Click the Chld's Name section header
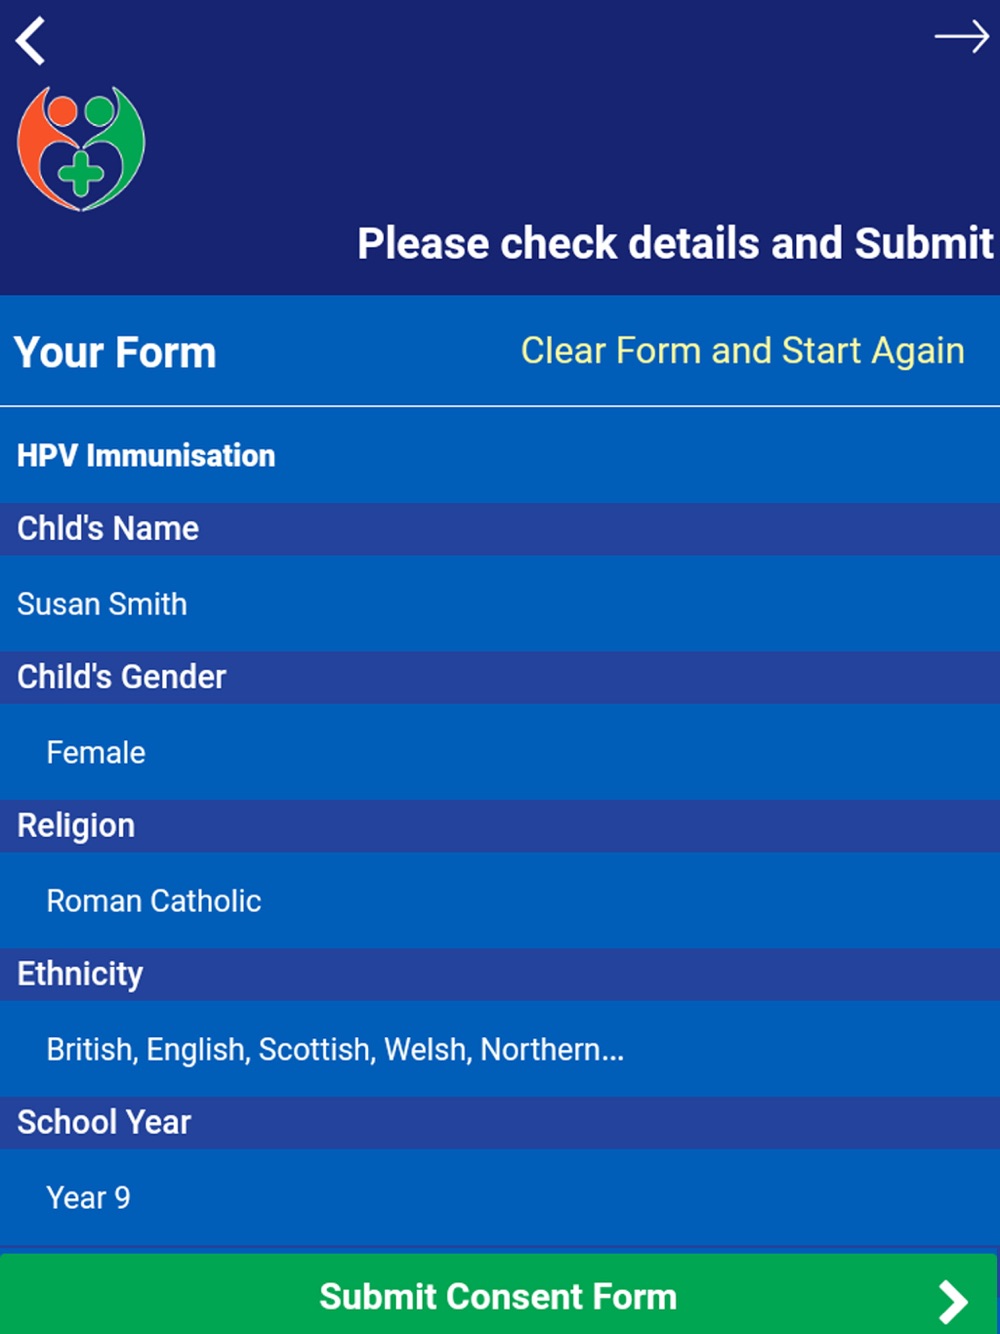 click(108, 528)
